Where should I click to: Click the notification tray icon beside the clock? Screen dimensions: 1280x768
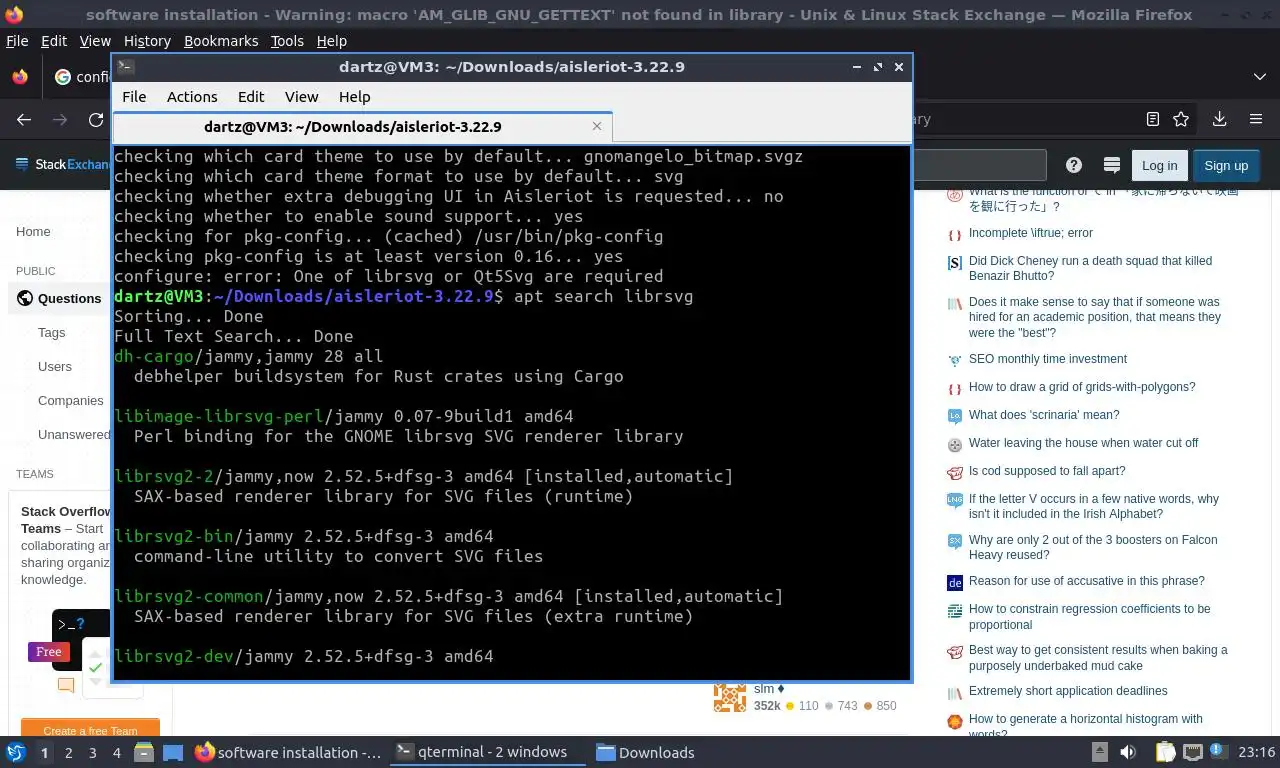(x=1219, y=753)
